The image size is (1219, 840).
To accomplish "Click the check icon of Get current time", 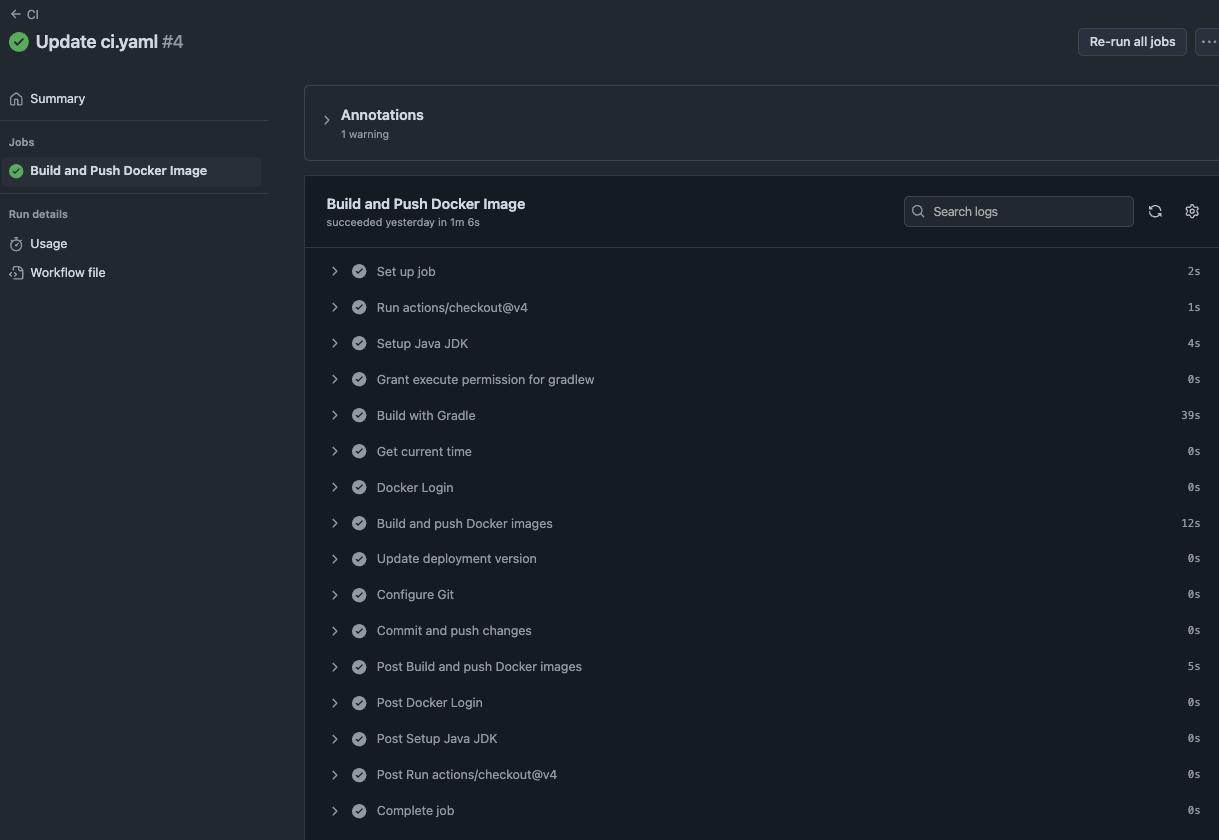I will click(x=359, y=451).
